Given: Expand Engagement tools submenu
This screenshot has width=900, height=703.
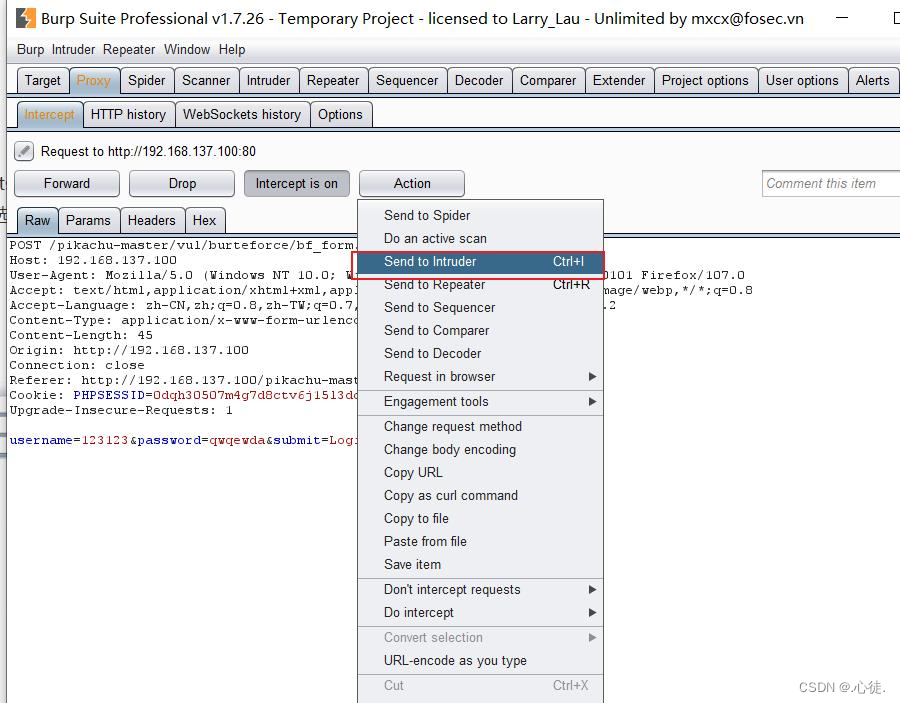Looking at the screenshot, I should point(480,402).
